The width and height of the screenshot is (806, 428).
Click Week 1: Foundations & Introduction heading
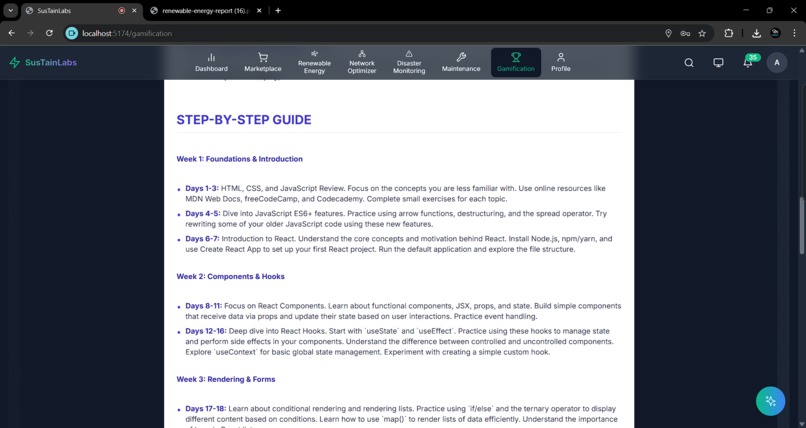240,159
